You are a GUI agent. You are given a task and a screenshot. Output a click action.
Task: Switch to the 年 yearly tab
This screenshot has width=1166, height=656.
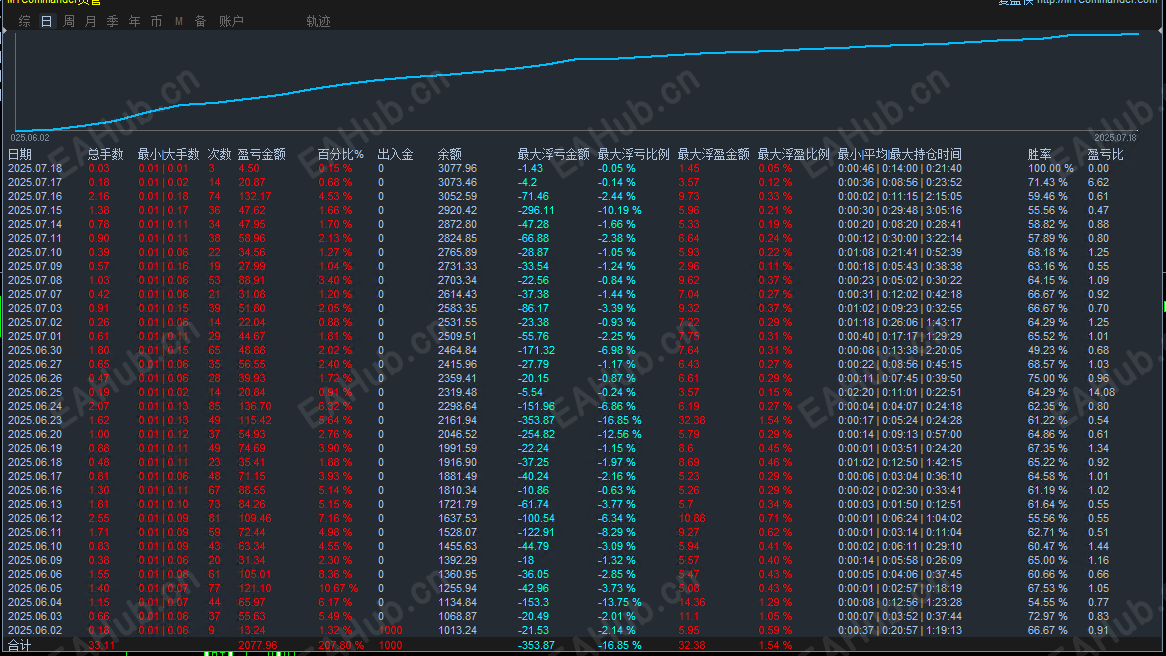click(135, 22)
